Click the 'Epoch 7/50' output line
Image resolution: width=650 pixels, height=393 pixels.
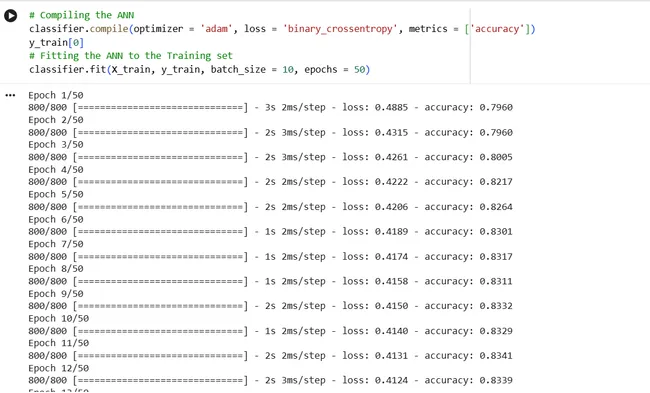pyautogui.click(x=56, y=244)
